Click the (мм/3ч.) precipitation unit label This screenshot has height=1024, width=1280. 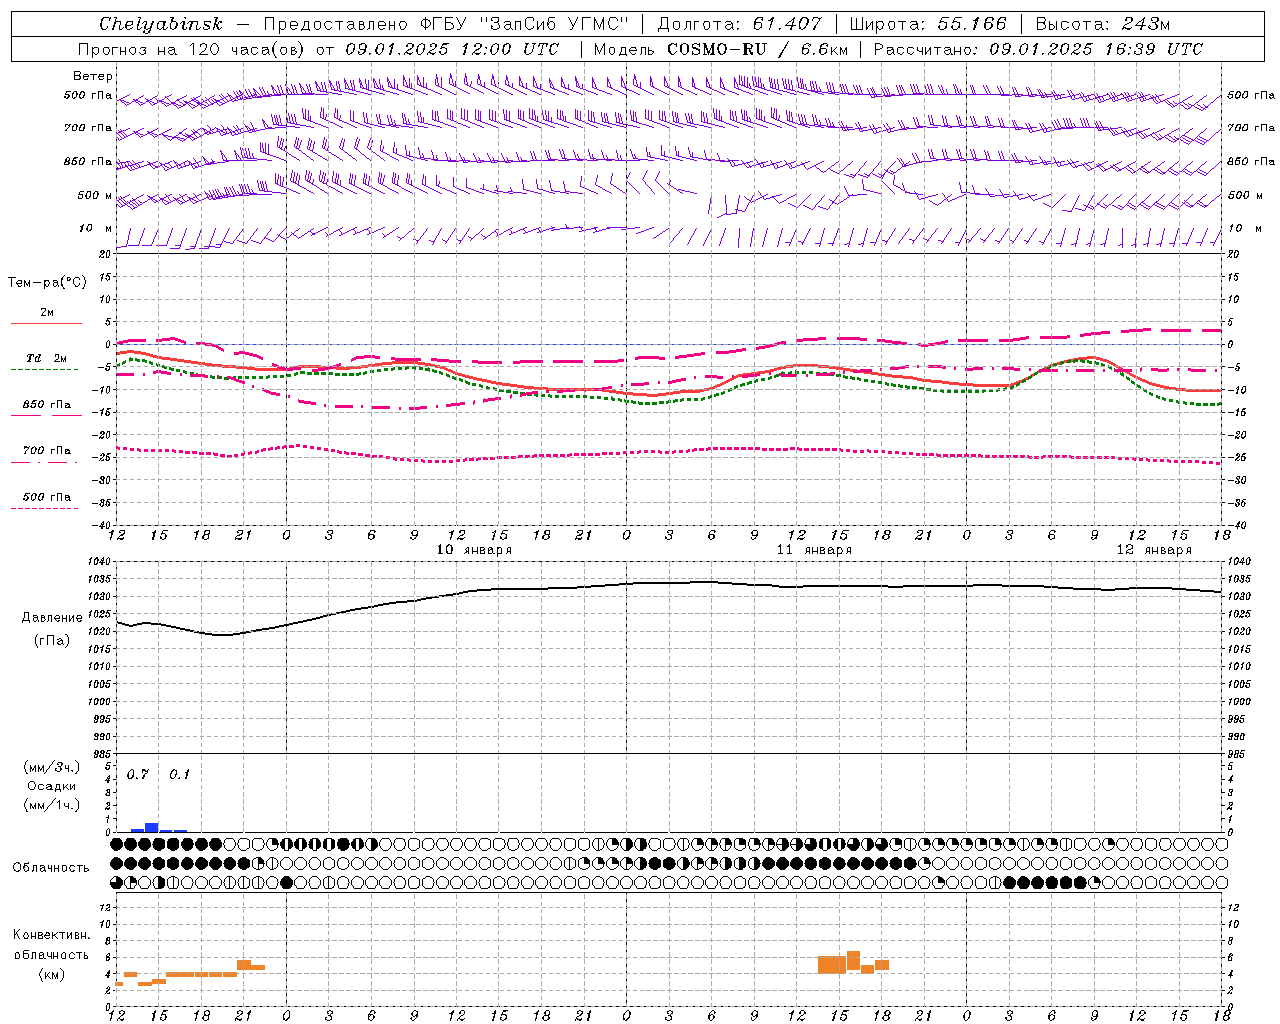coord(52,767)
